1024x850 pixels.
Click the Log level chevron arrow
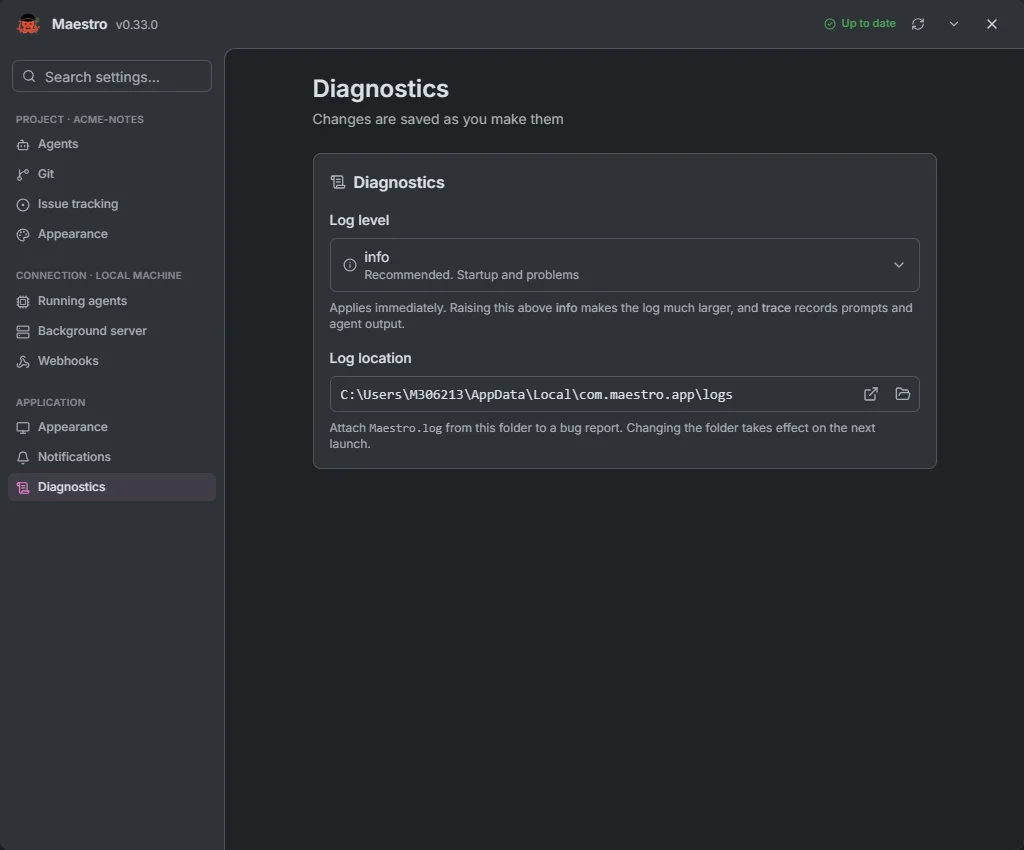[x=899, y=265]
